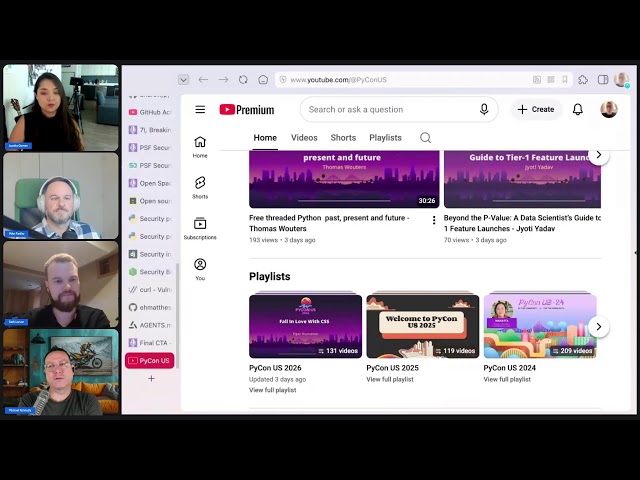The image size is (640, 480).
Task: Switch to the Playlists channel tab
Action: coord(385,138)
